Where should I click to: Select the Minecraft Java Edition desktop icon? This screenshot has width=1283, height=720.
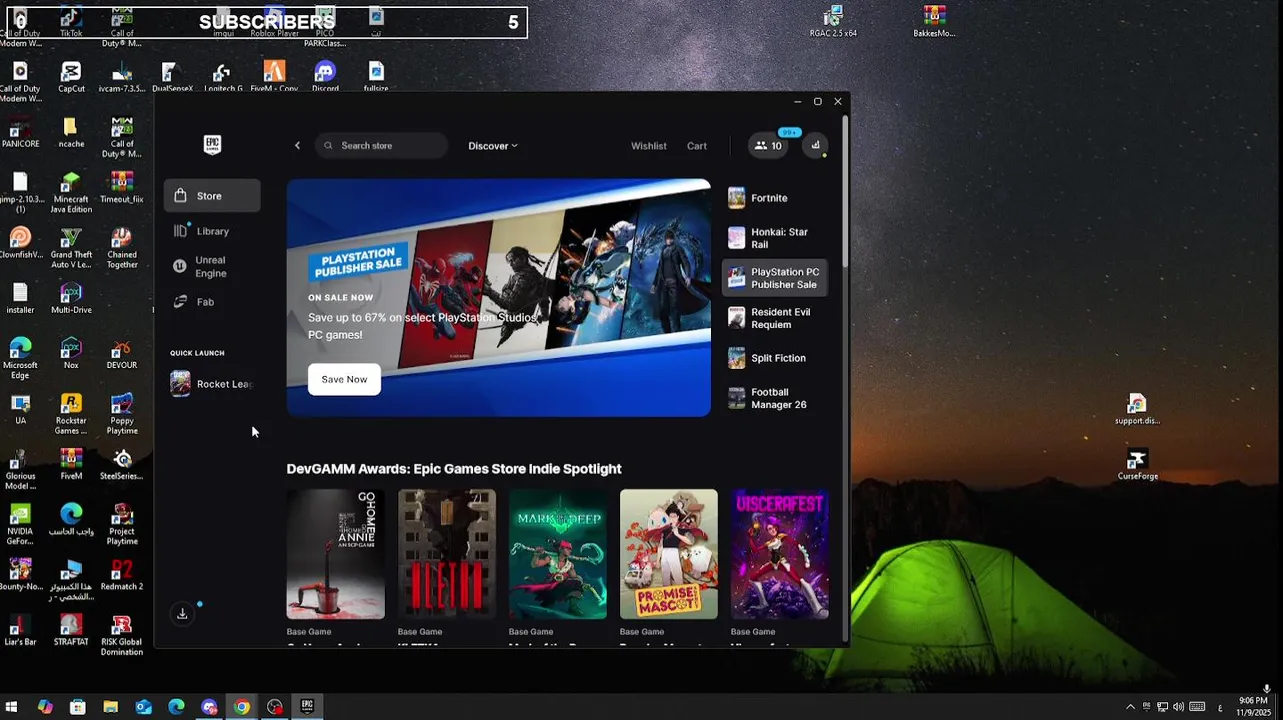71,193
